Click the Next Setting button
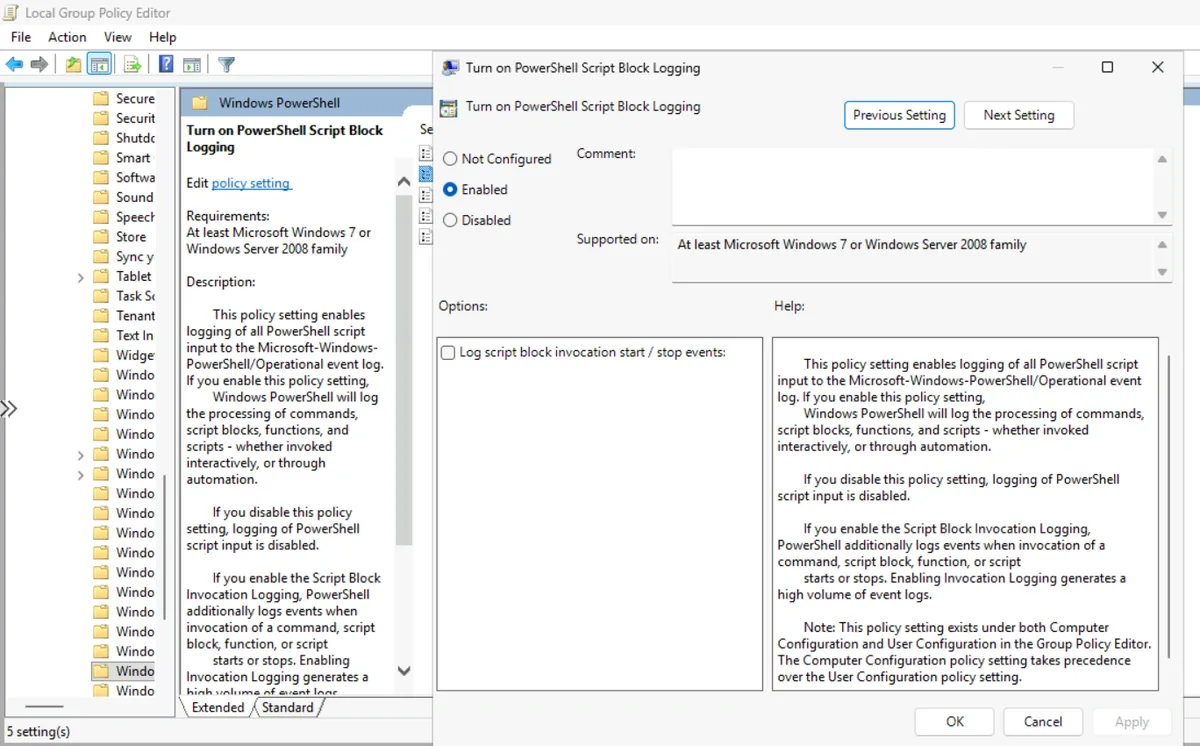The width and height of the screenshot is (1200, 746). point(1019,115)
